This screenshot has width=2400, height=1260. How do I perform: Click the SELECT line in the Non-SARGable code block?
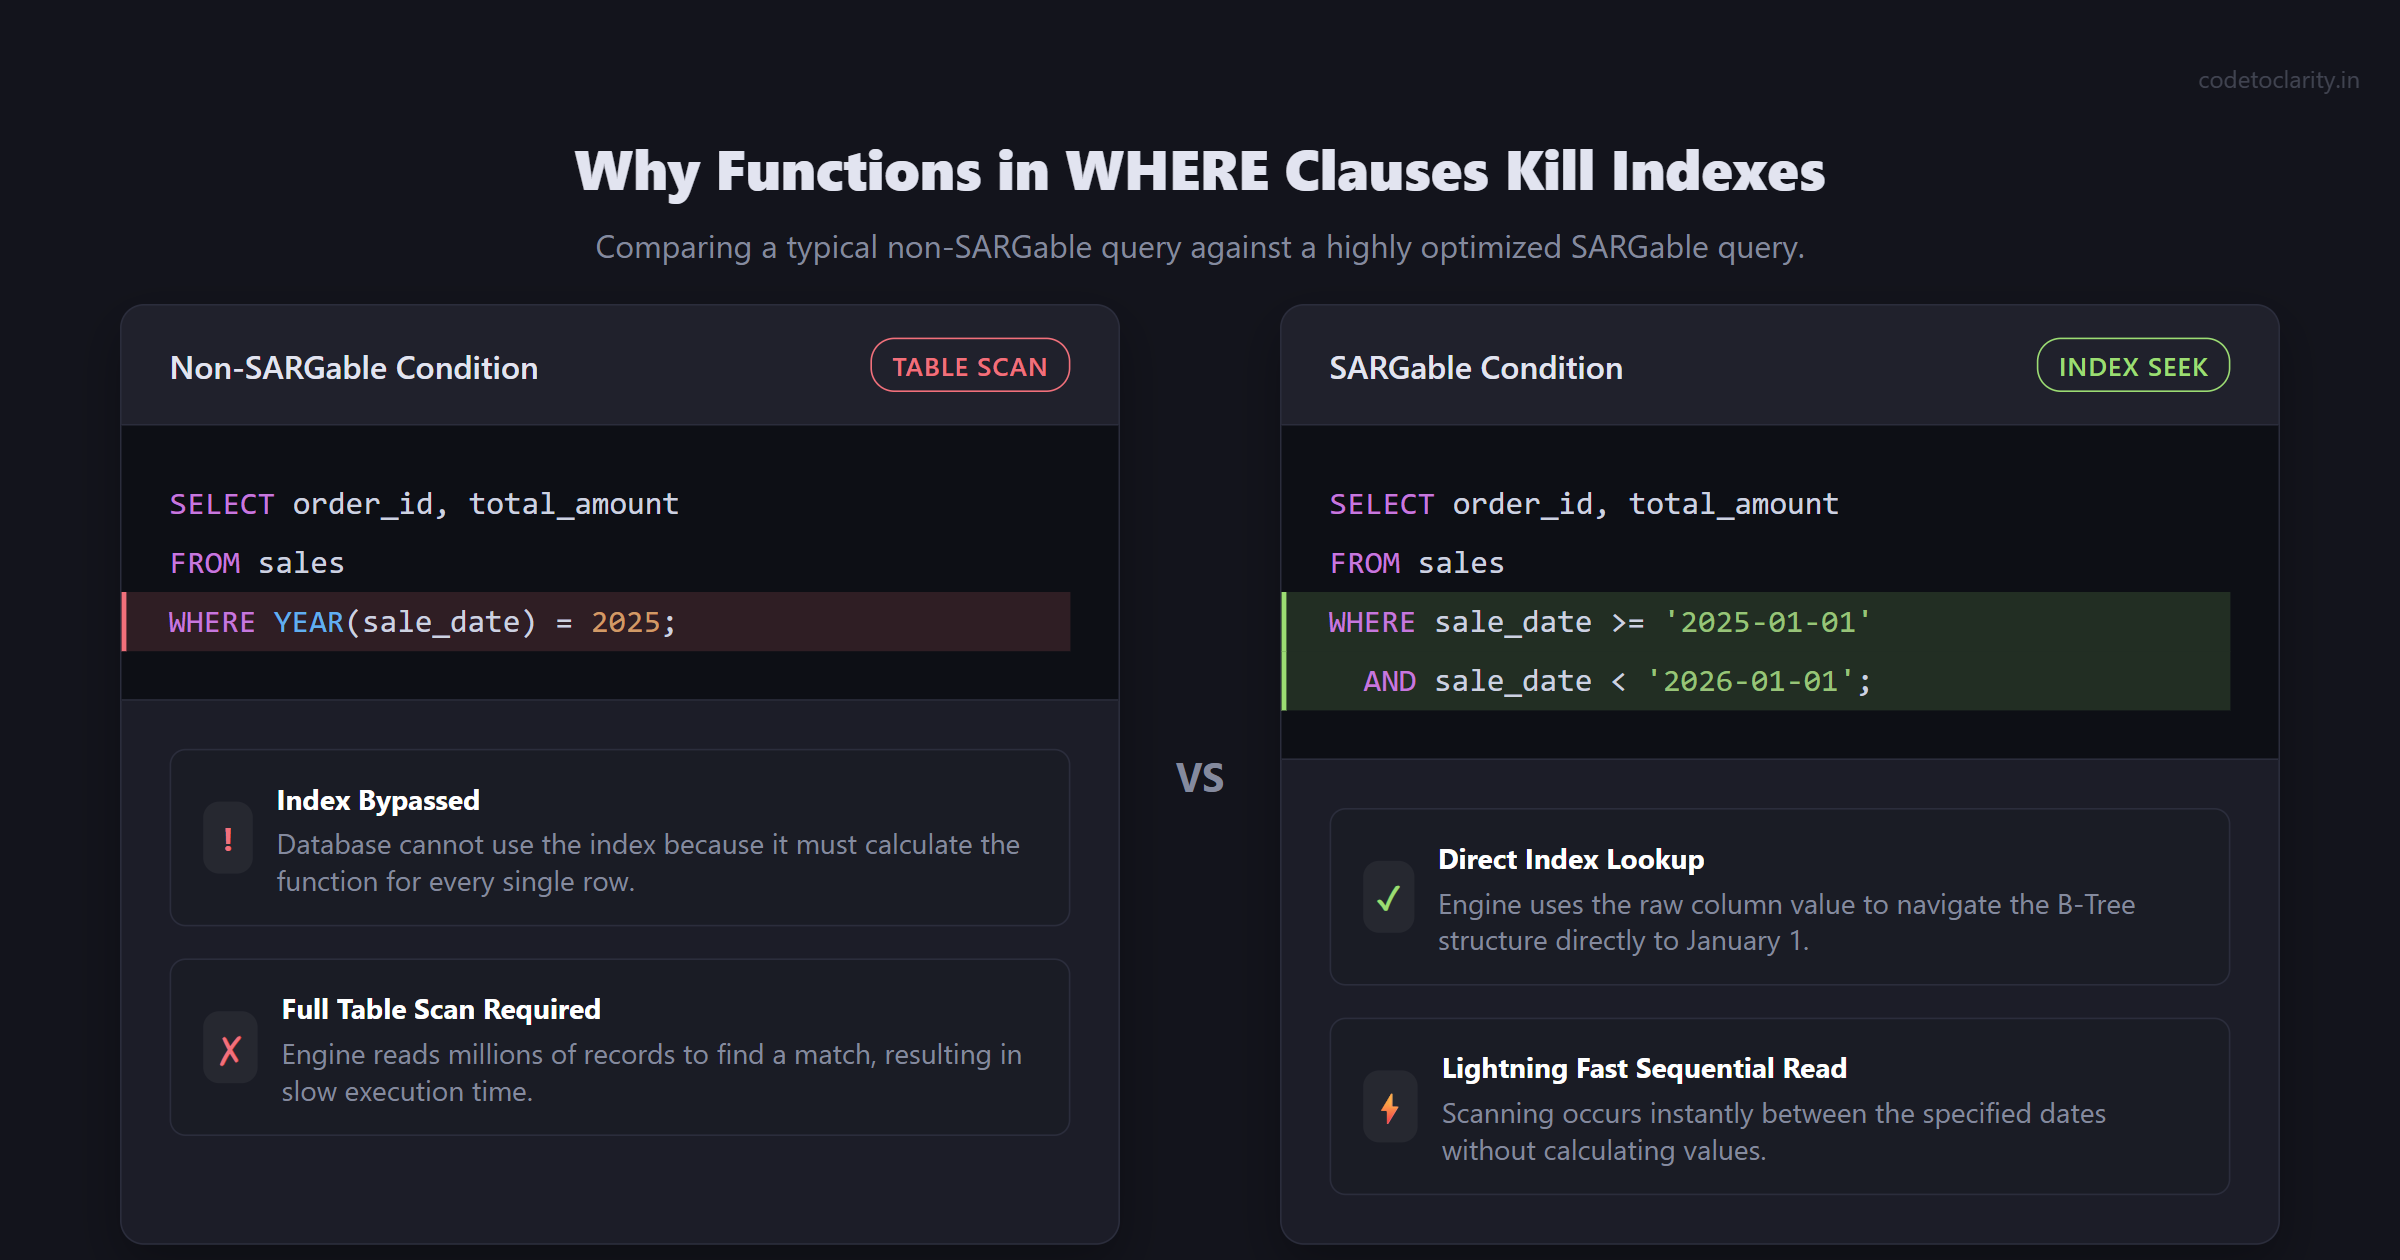[424, 504]
